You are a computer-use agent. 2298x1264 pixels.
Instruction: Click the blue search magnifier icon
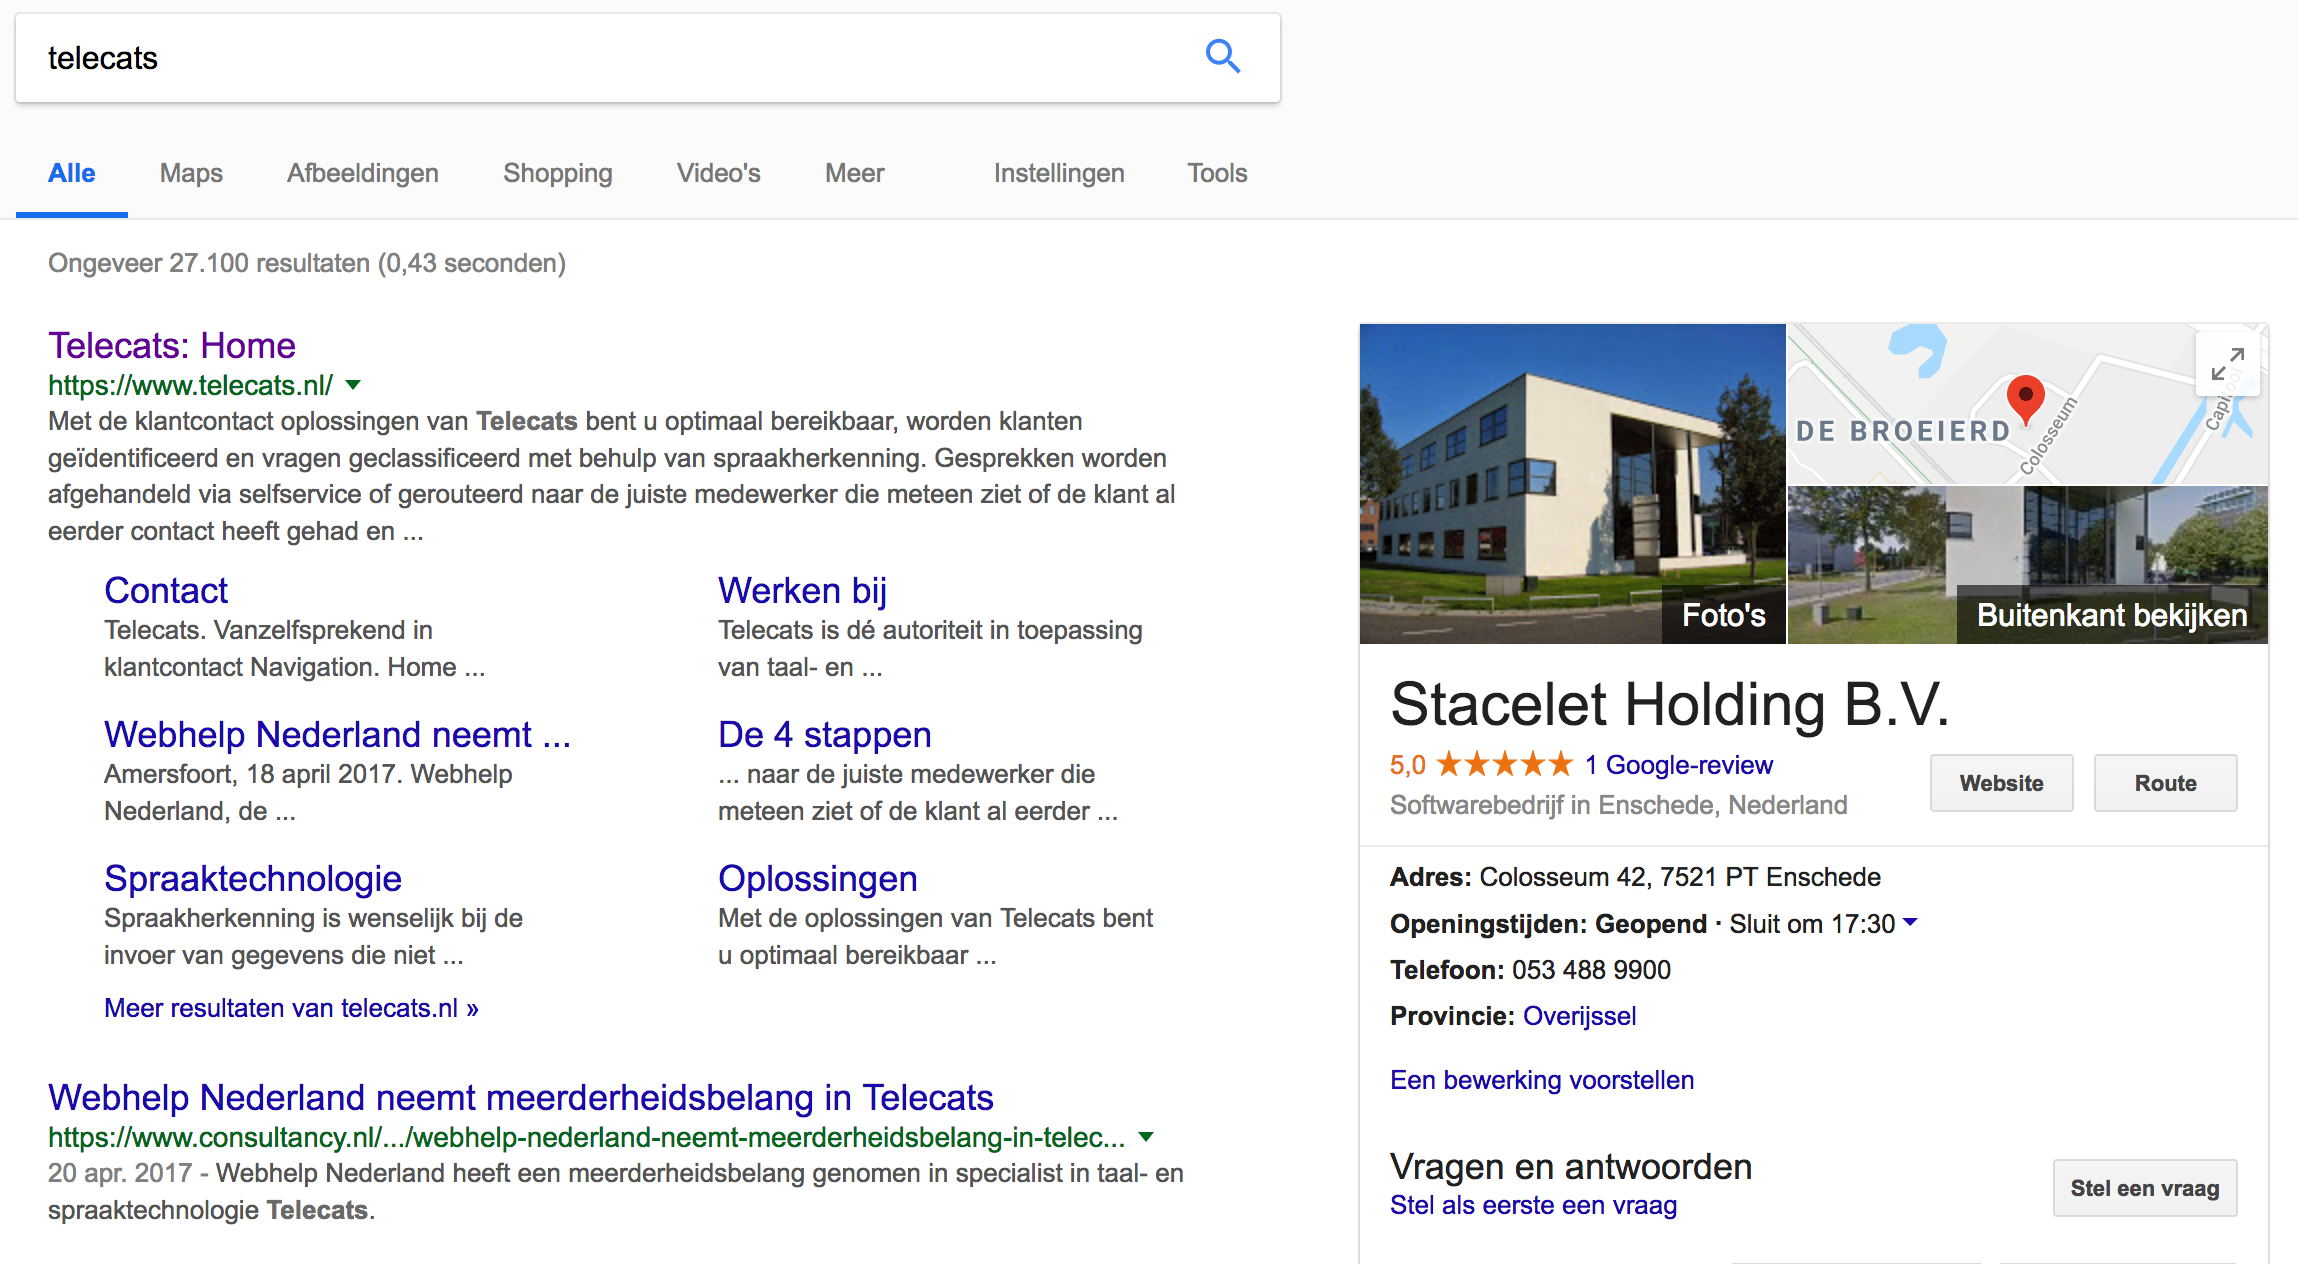pos(1222,57)
